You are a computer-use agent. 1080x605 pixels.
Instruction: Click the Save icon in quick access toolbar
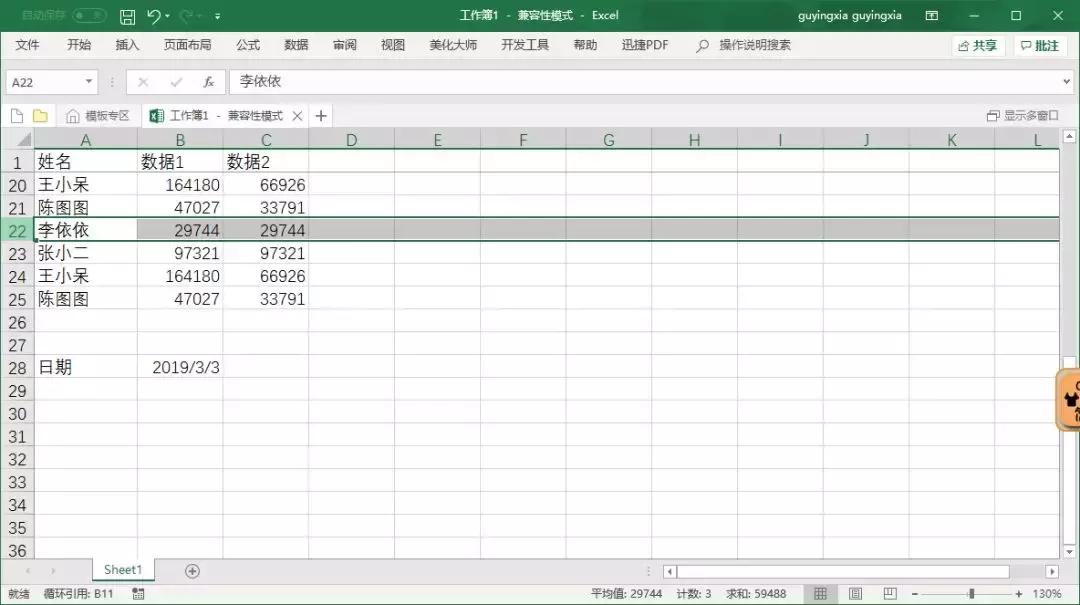[x=129, y=15]
